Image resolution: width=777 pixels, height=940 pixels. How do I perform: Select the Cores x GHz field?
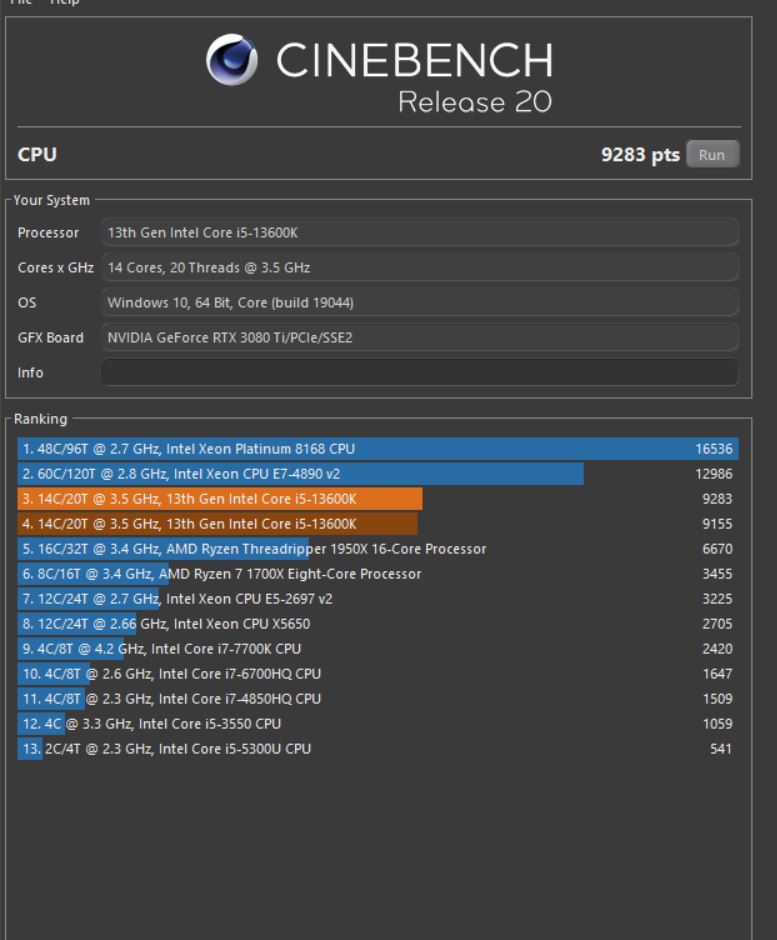tap(420, 267)
